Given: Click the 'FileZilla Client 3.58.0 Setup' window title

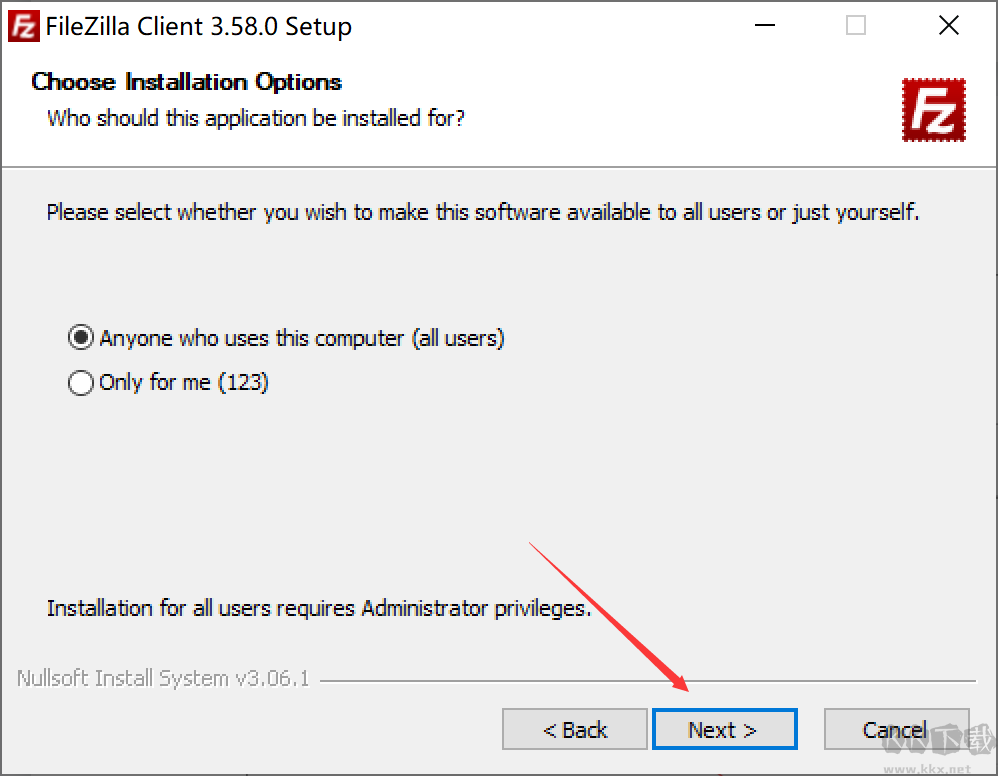Looking at the screenshot, I should click(x=199, y=27).
